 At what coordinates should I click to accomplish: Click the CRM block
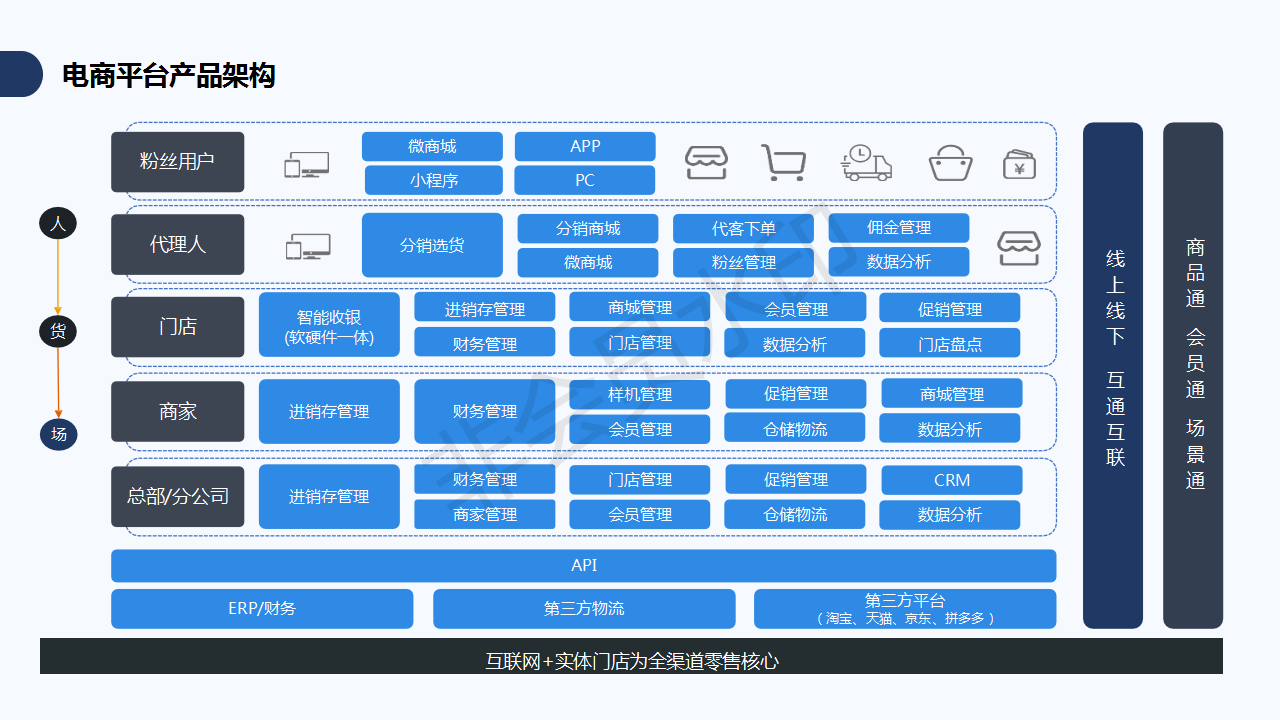pos(951,480)
